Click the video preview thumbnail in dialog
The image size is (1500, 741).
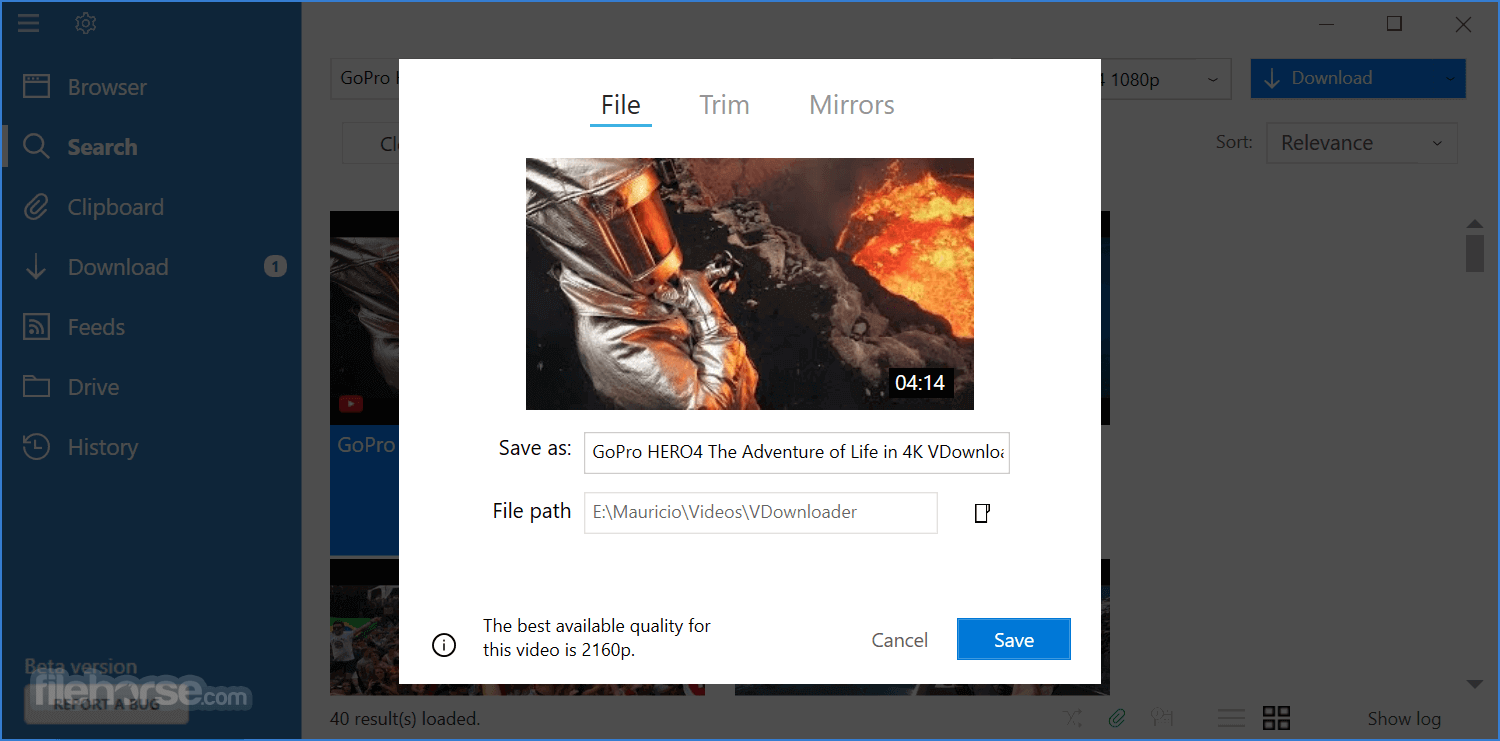click(x=750, y=284)
